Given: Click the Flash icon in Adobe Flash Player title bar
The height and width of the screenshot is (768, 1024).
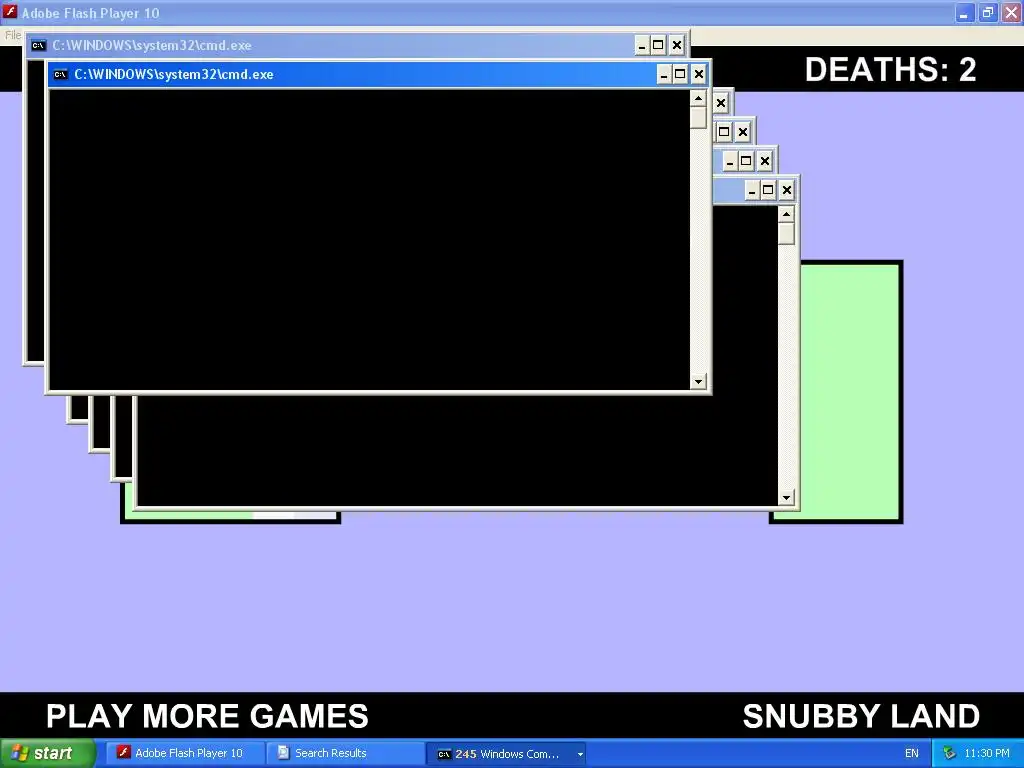Looking at the screenshot, I should pos(10,12).
